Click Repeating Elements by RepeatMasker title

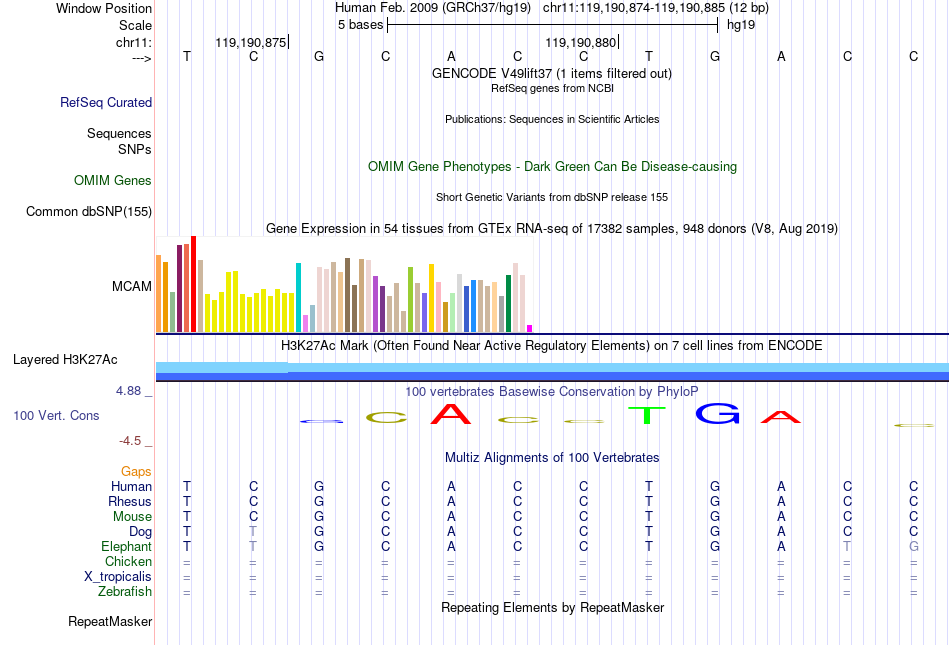click(553, 607)
